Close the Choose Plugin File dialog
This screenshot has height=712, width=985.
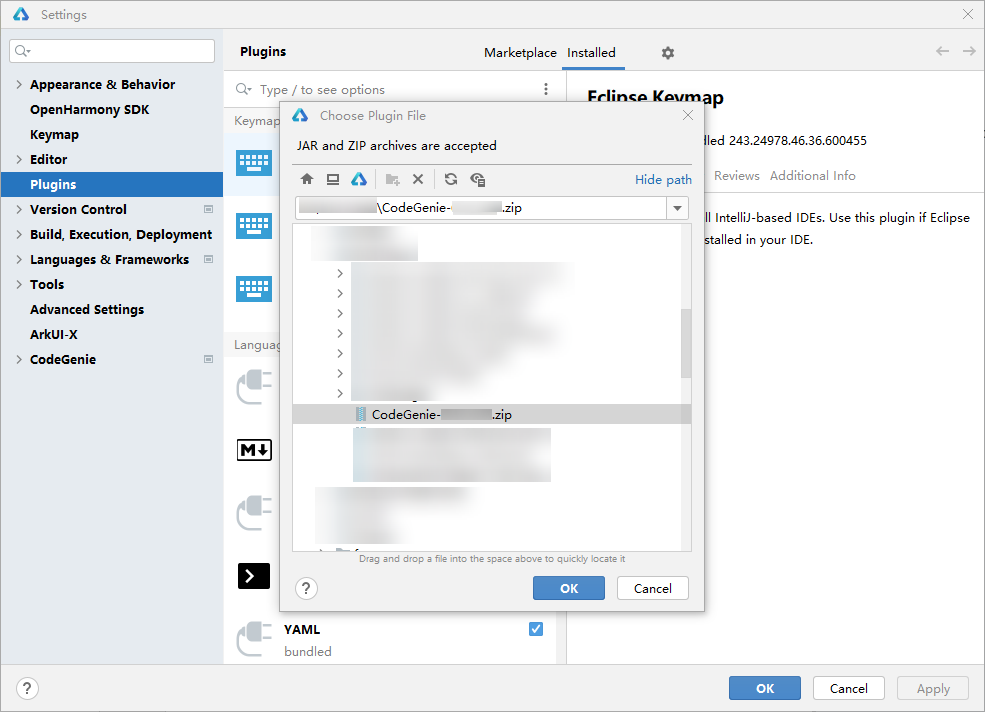688,116
